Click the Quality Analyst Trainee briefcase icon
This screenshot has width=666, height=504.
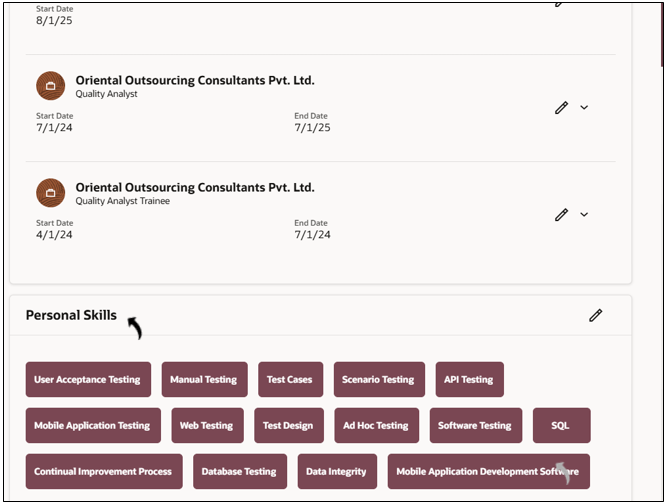[50, 193]
